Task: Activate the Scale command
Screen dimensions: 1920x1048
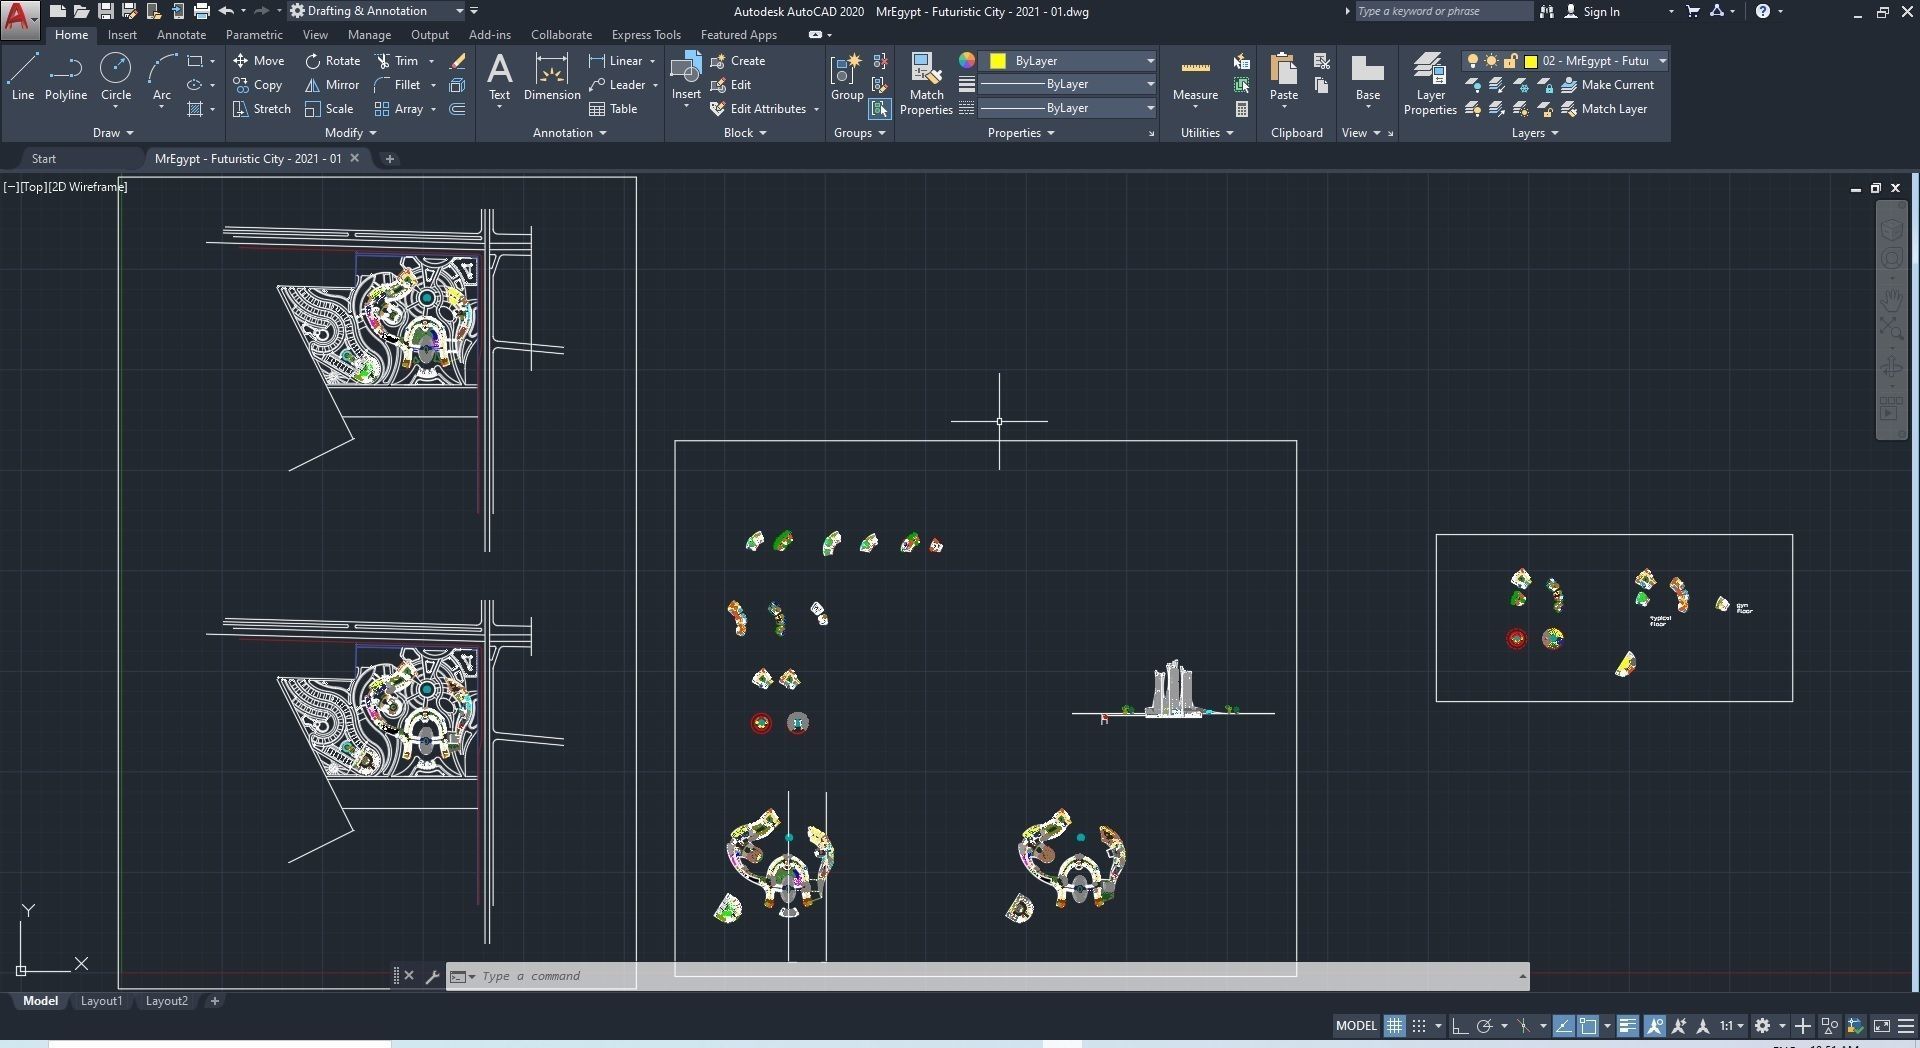Action: point(329,109)
